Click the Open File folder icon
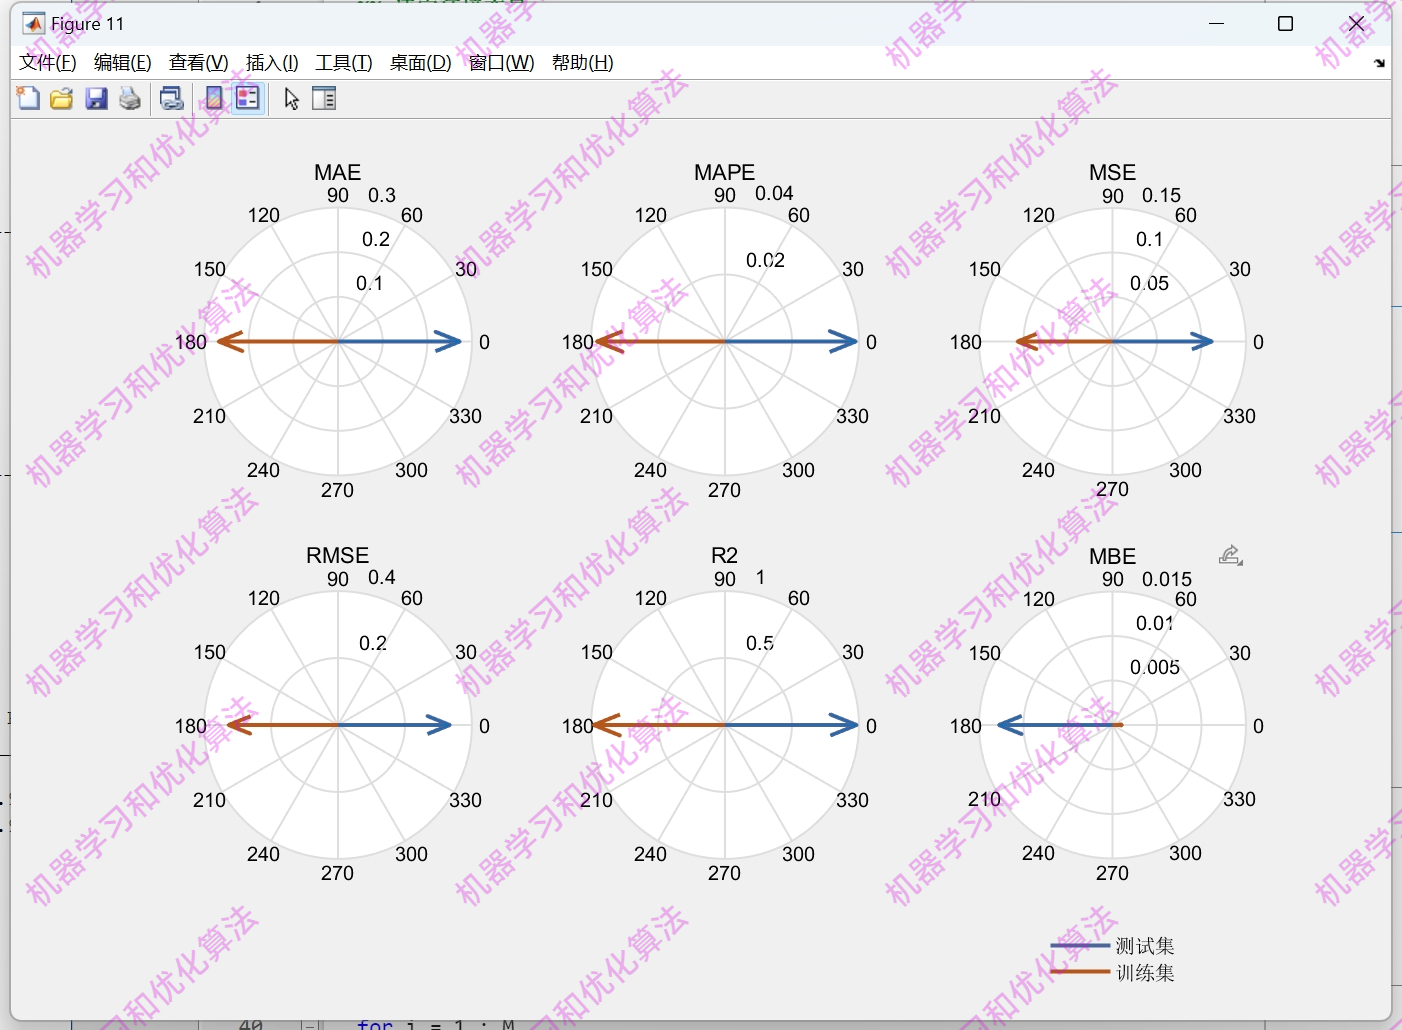 click(x=62, y=98)
